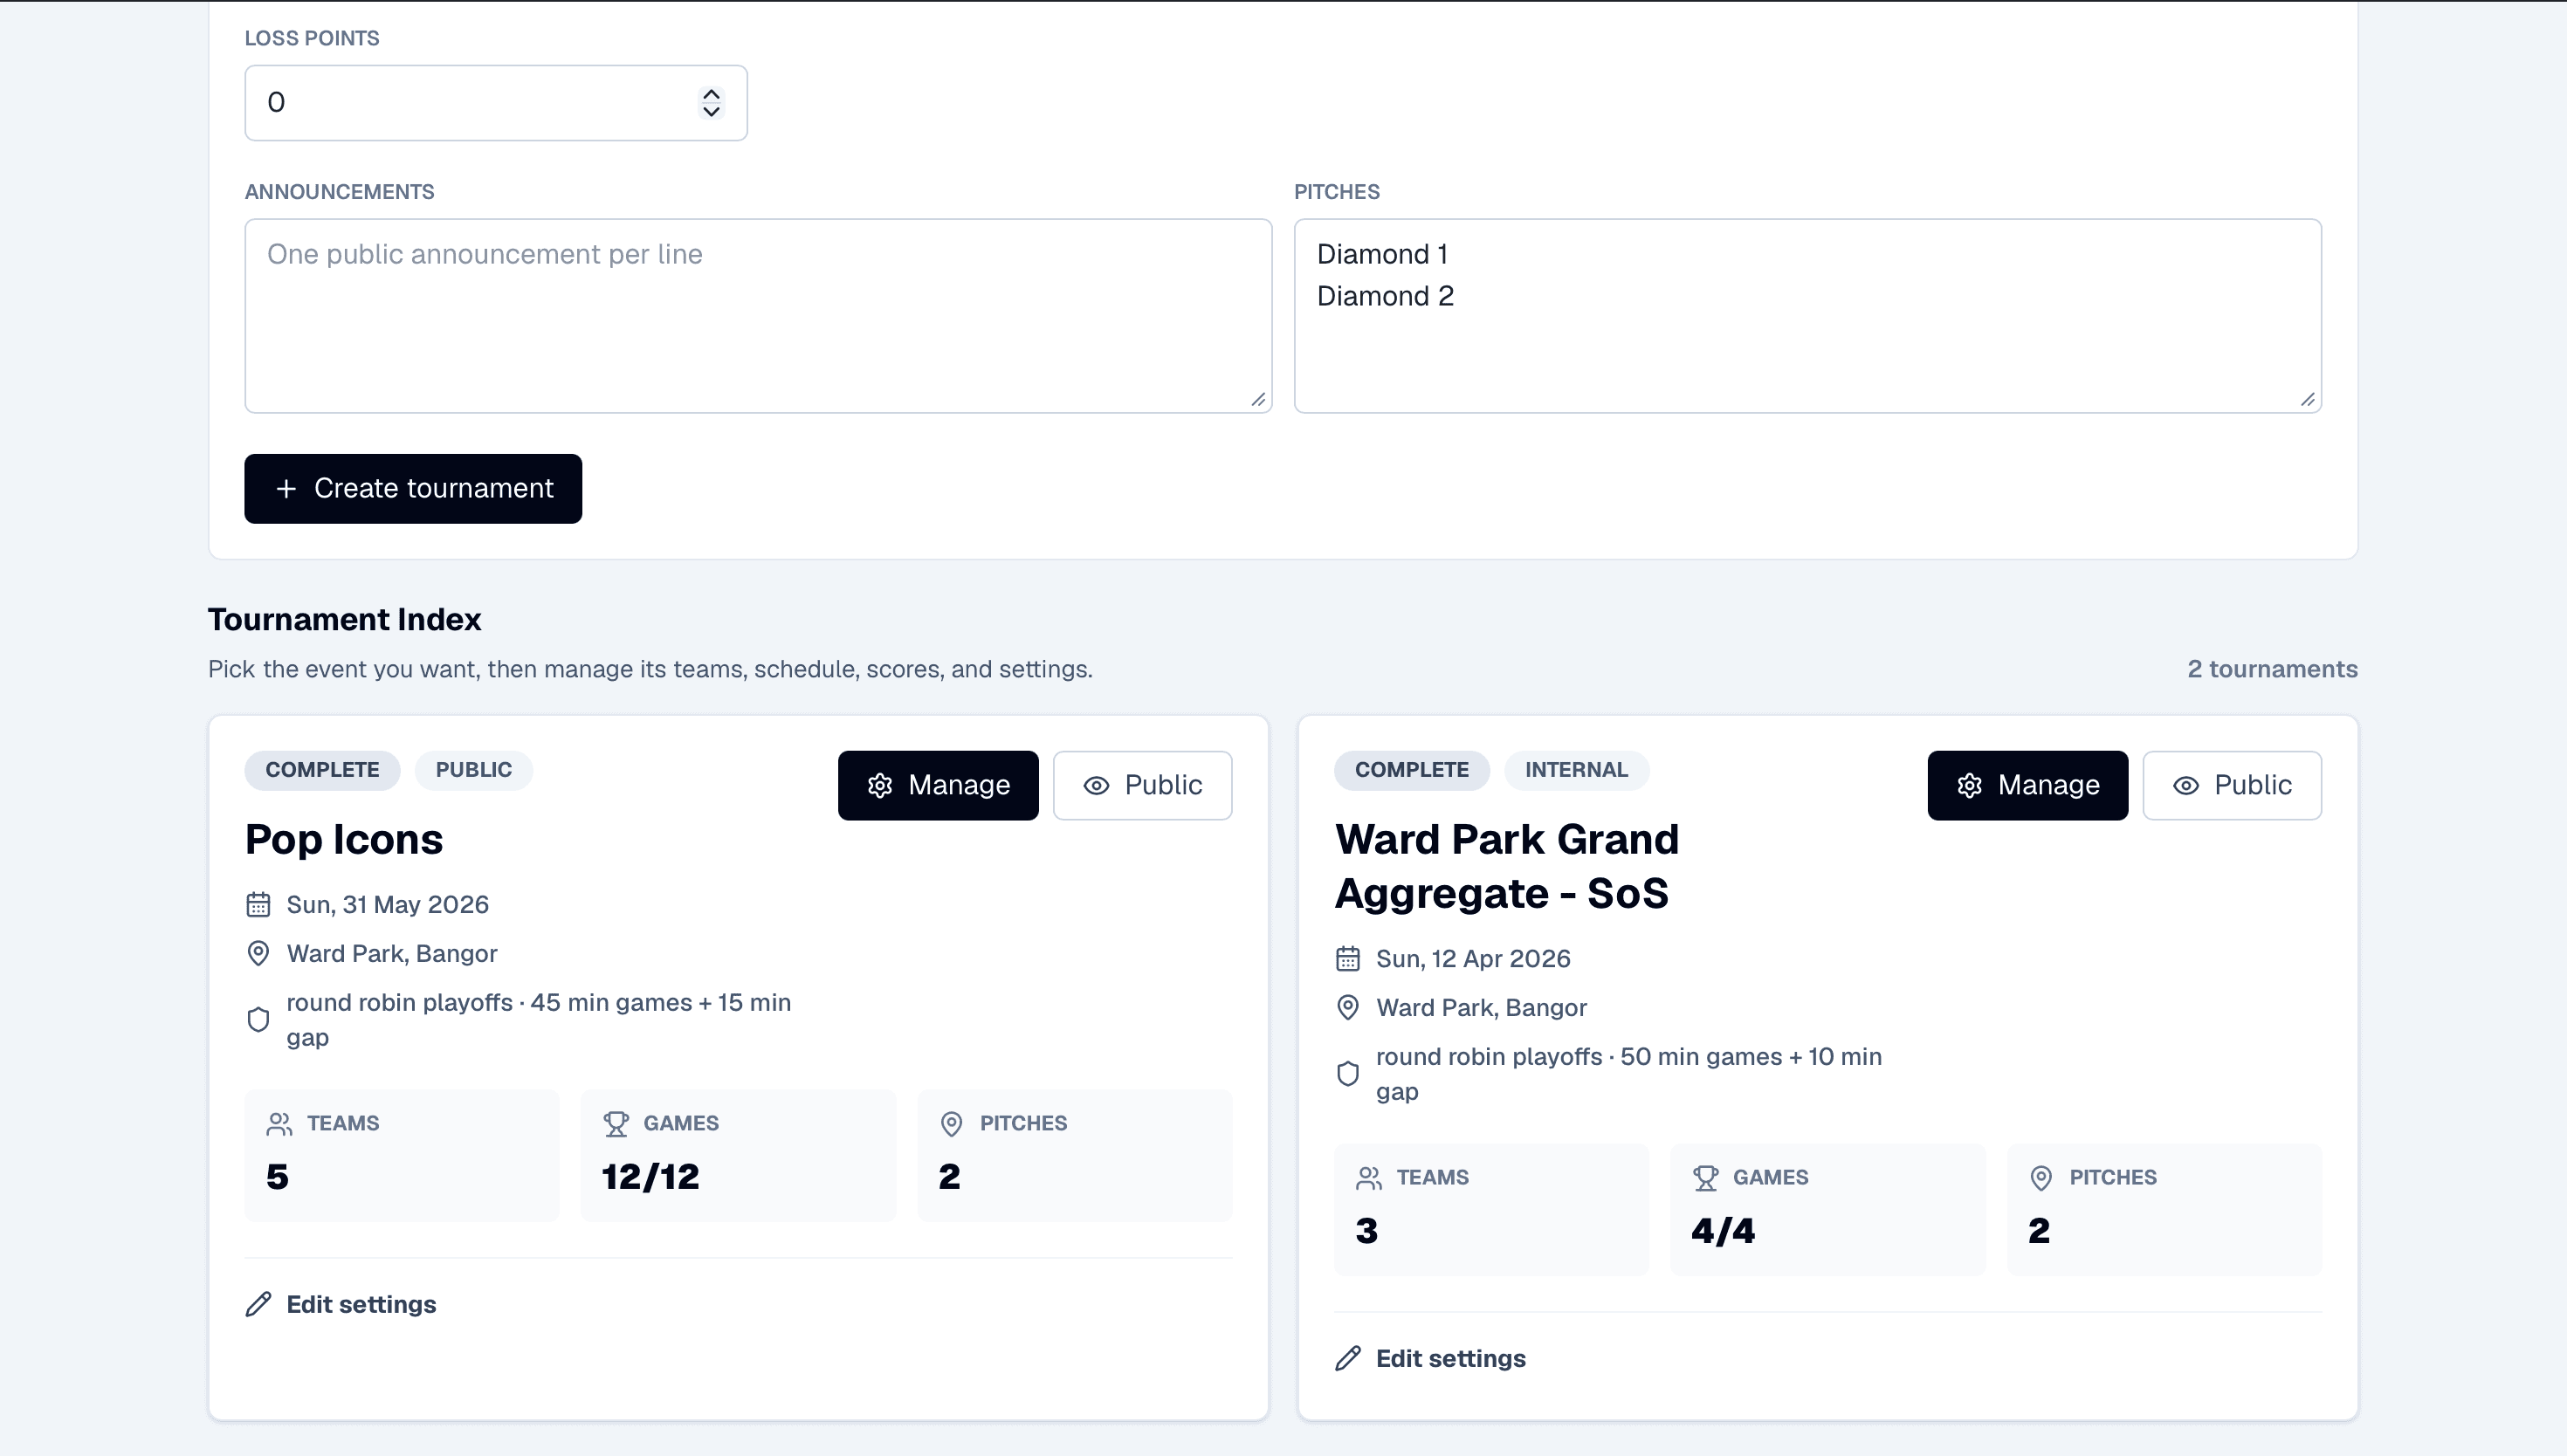Open Manage for Pop Icons
The image size is (2567, 1456).
tap(938, 785)
